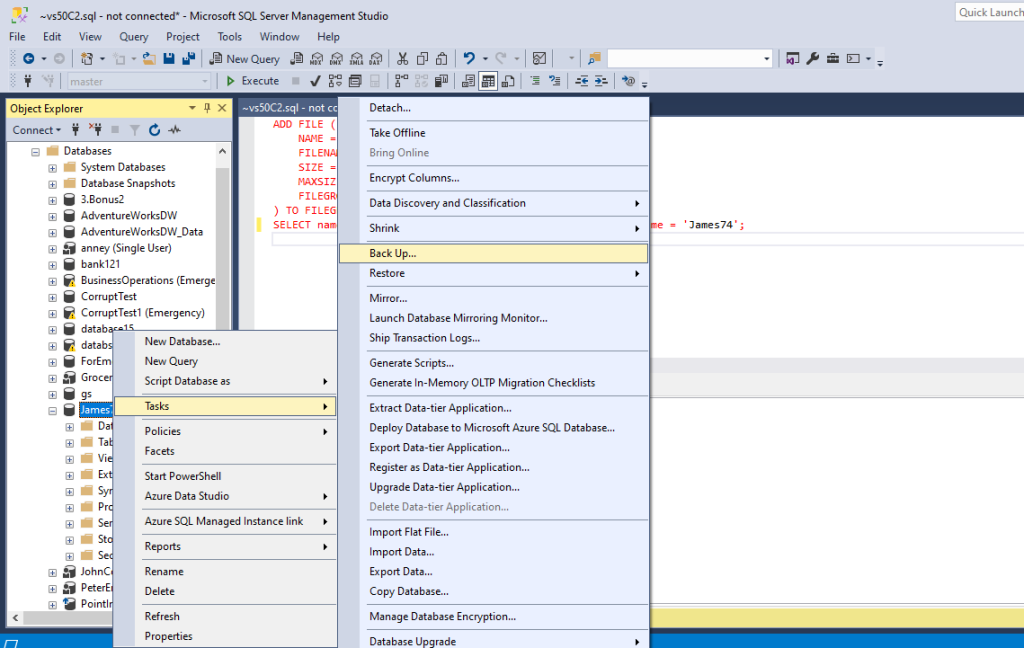This screenshot has width=1024, height=648.
Task: Expand the CorruptTest database node
Action: point(52,297)
